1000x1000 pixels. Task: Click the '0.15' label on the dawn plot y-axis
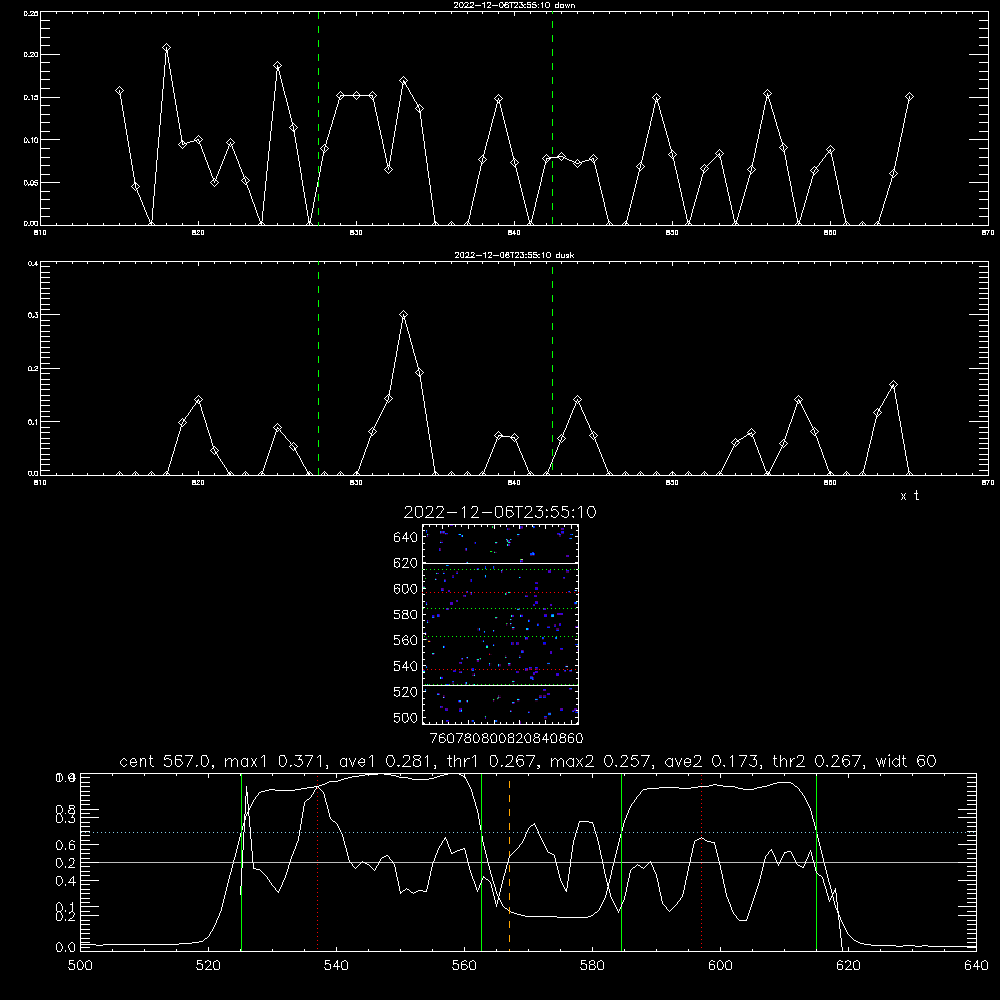(31, 98)
